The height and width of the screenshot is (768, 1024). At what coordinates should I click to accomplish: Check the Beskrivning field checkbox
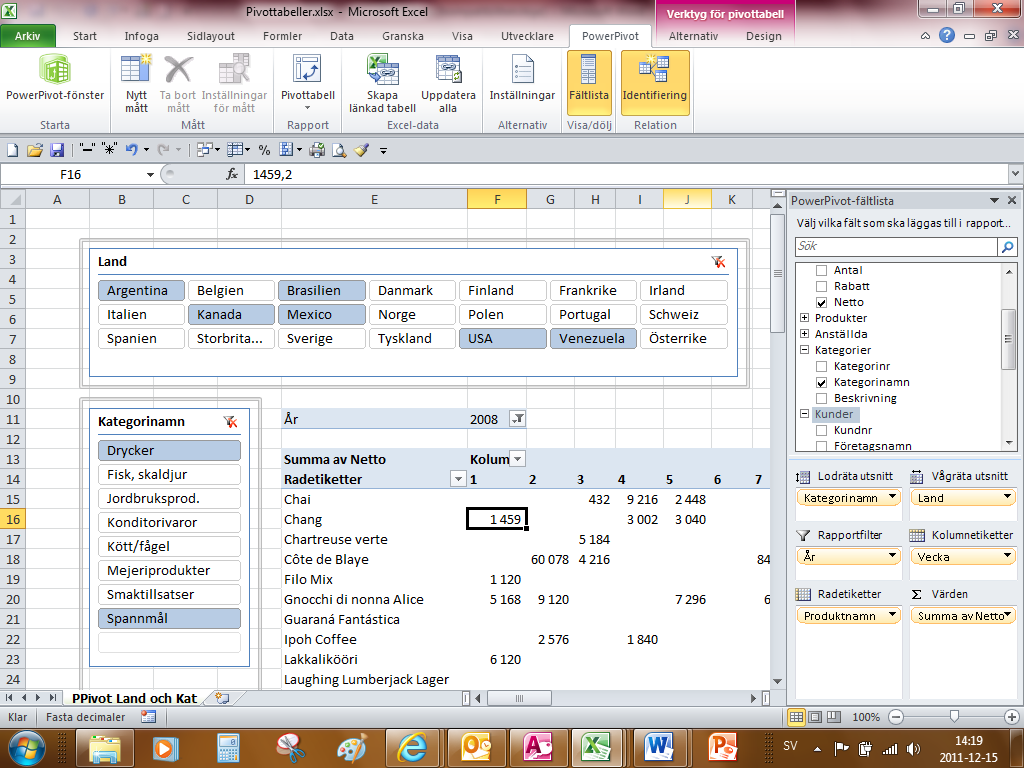pyautogui.click(x=822, y=398)
